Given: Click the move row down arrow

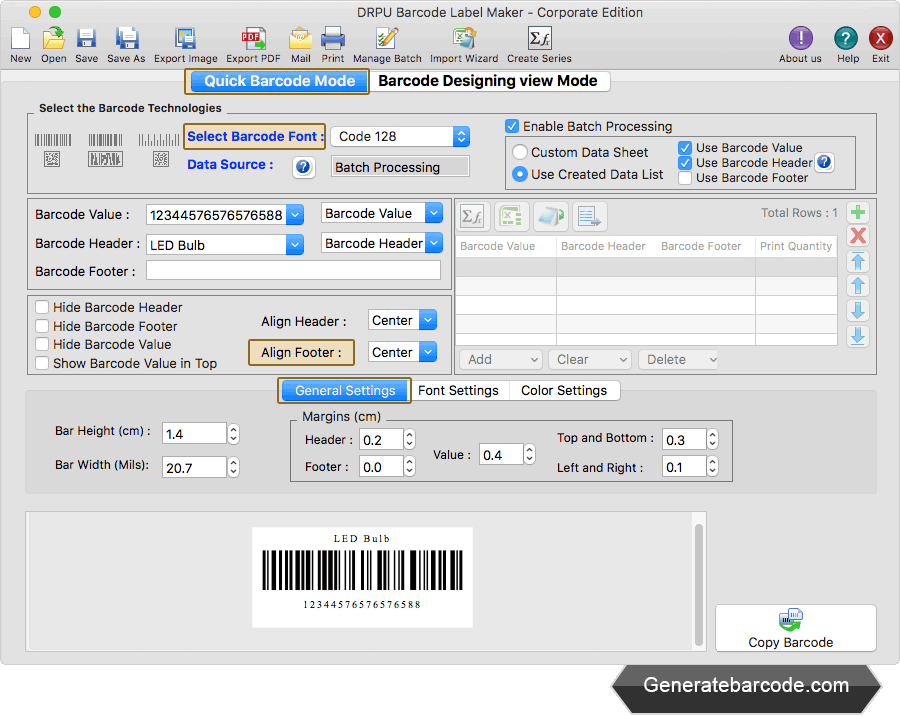Looking at the screenshot, I should pyautogui.click(x=858, y=311).
